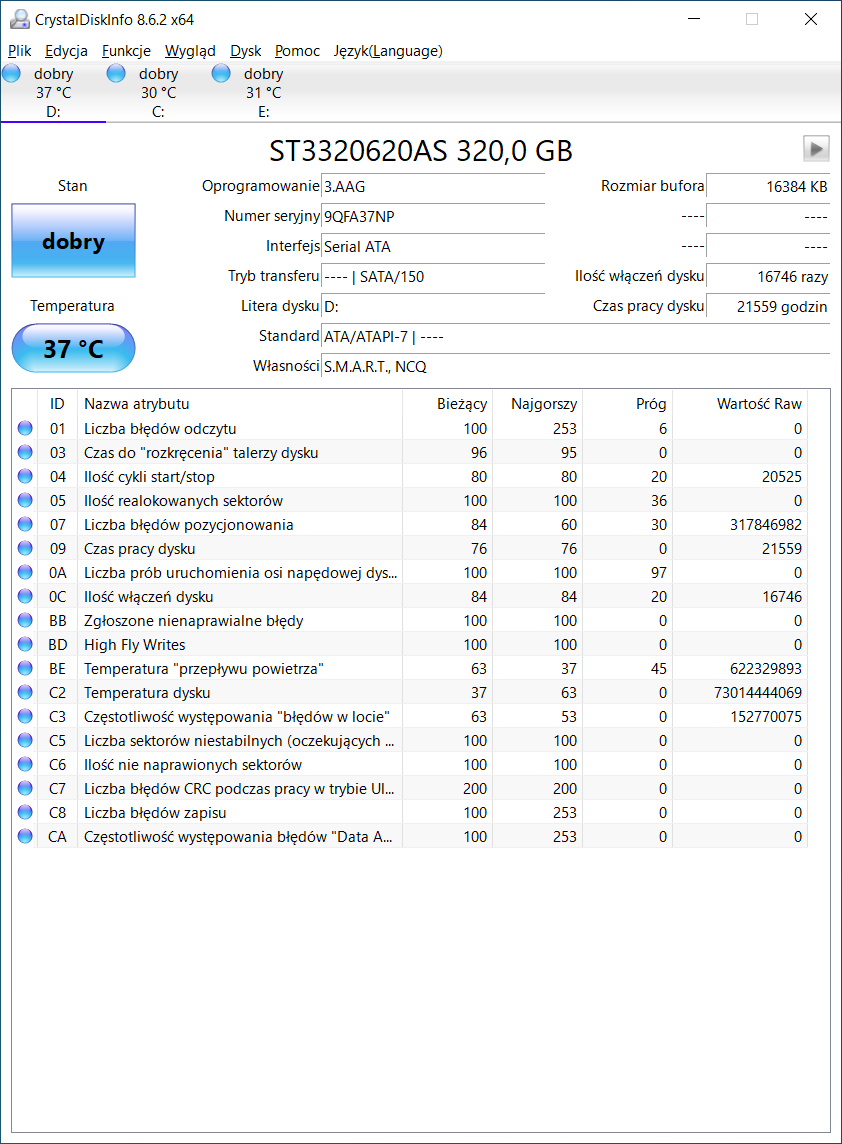This screenshot has width=842, height=1144.
Task: Open the Funkcje menu
Action: pyautogui.click(x=126, y=51)
